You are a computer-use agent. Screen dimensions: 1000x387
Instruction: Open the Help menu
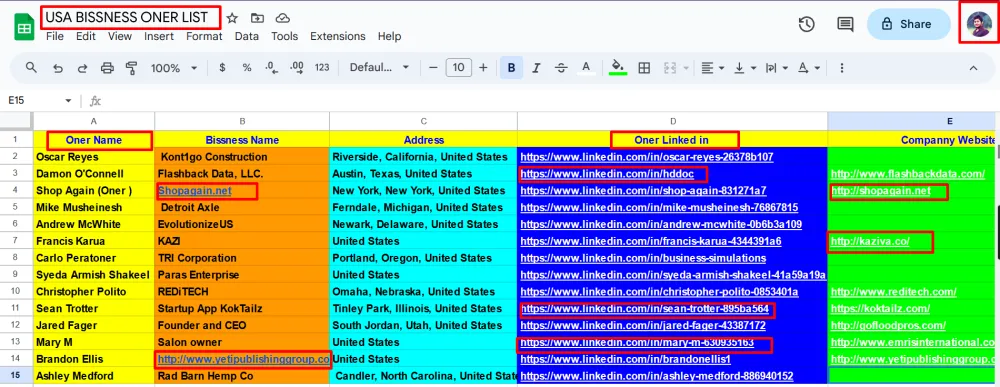coord(389,36)
